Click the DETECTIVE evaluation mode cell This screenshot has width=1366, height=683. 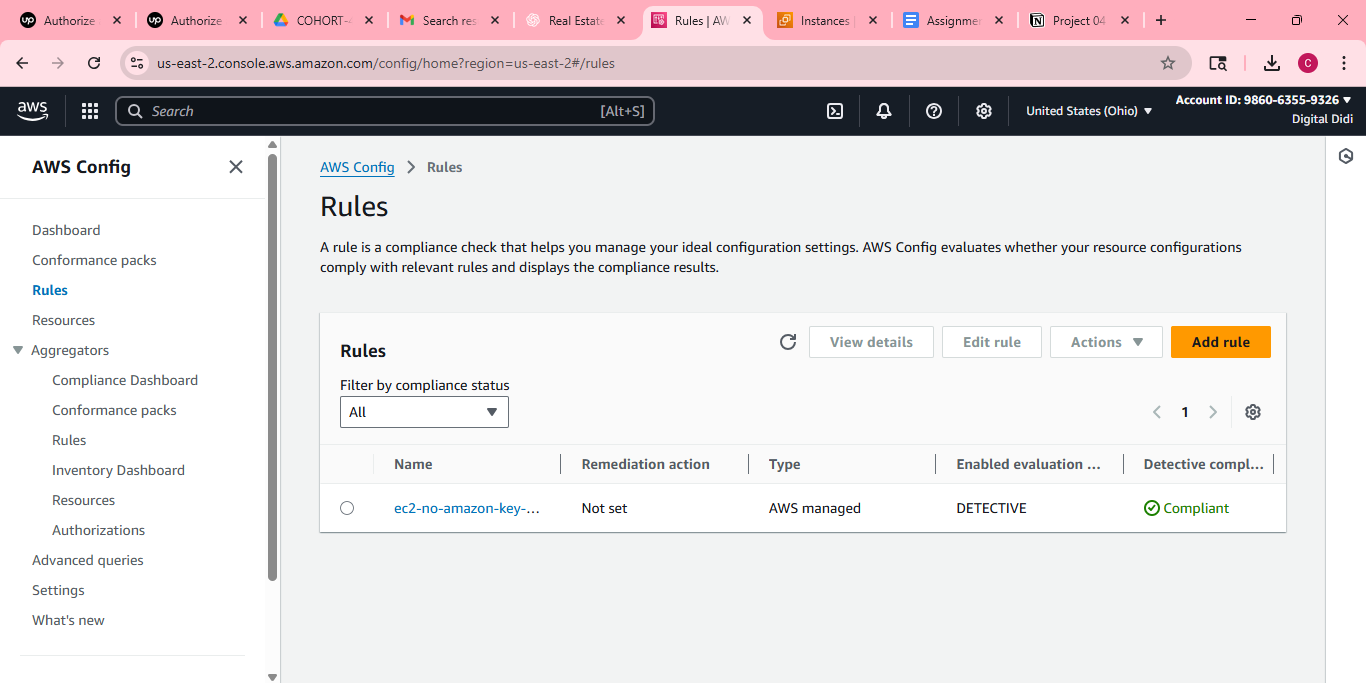click(x=992, y=508)
